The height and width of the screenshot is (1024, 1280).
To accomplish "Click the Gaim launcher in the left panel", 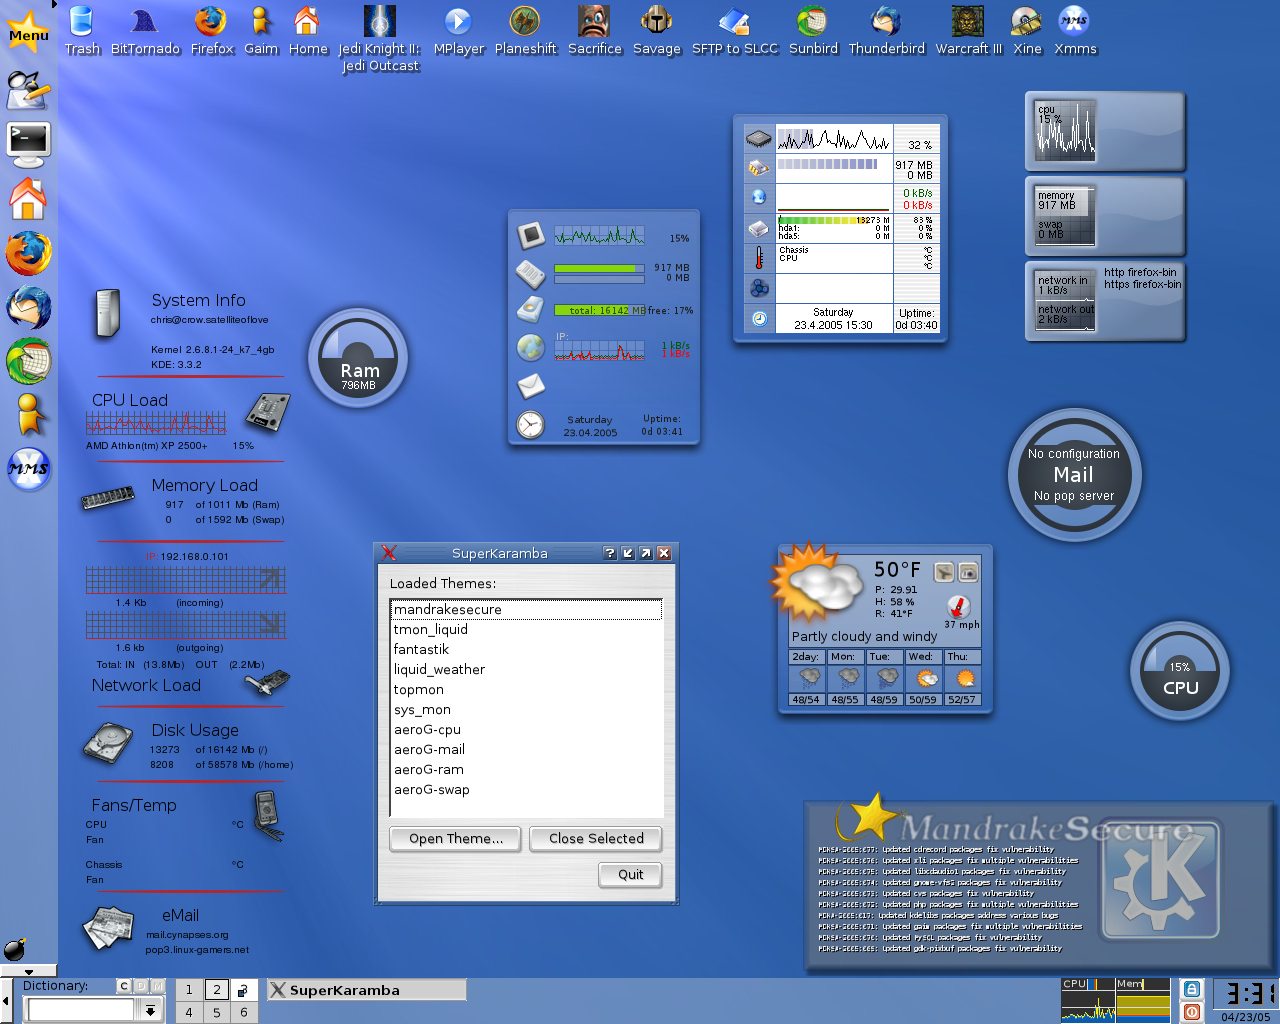I will [x=30, y=415].
